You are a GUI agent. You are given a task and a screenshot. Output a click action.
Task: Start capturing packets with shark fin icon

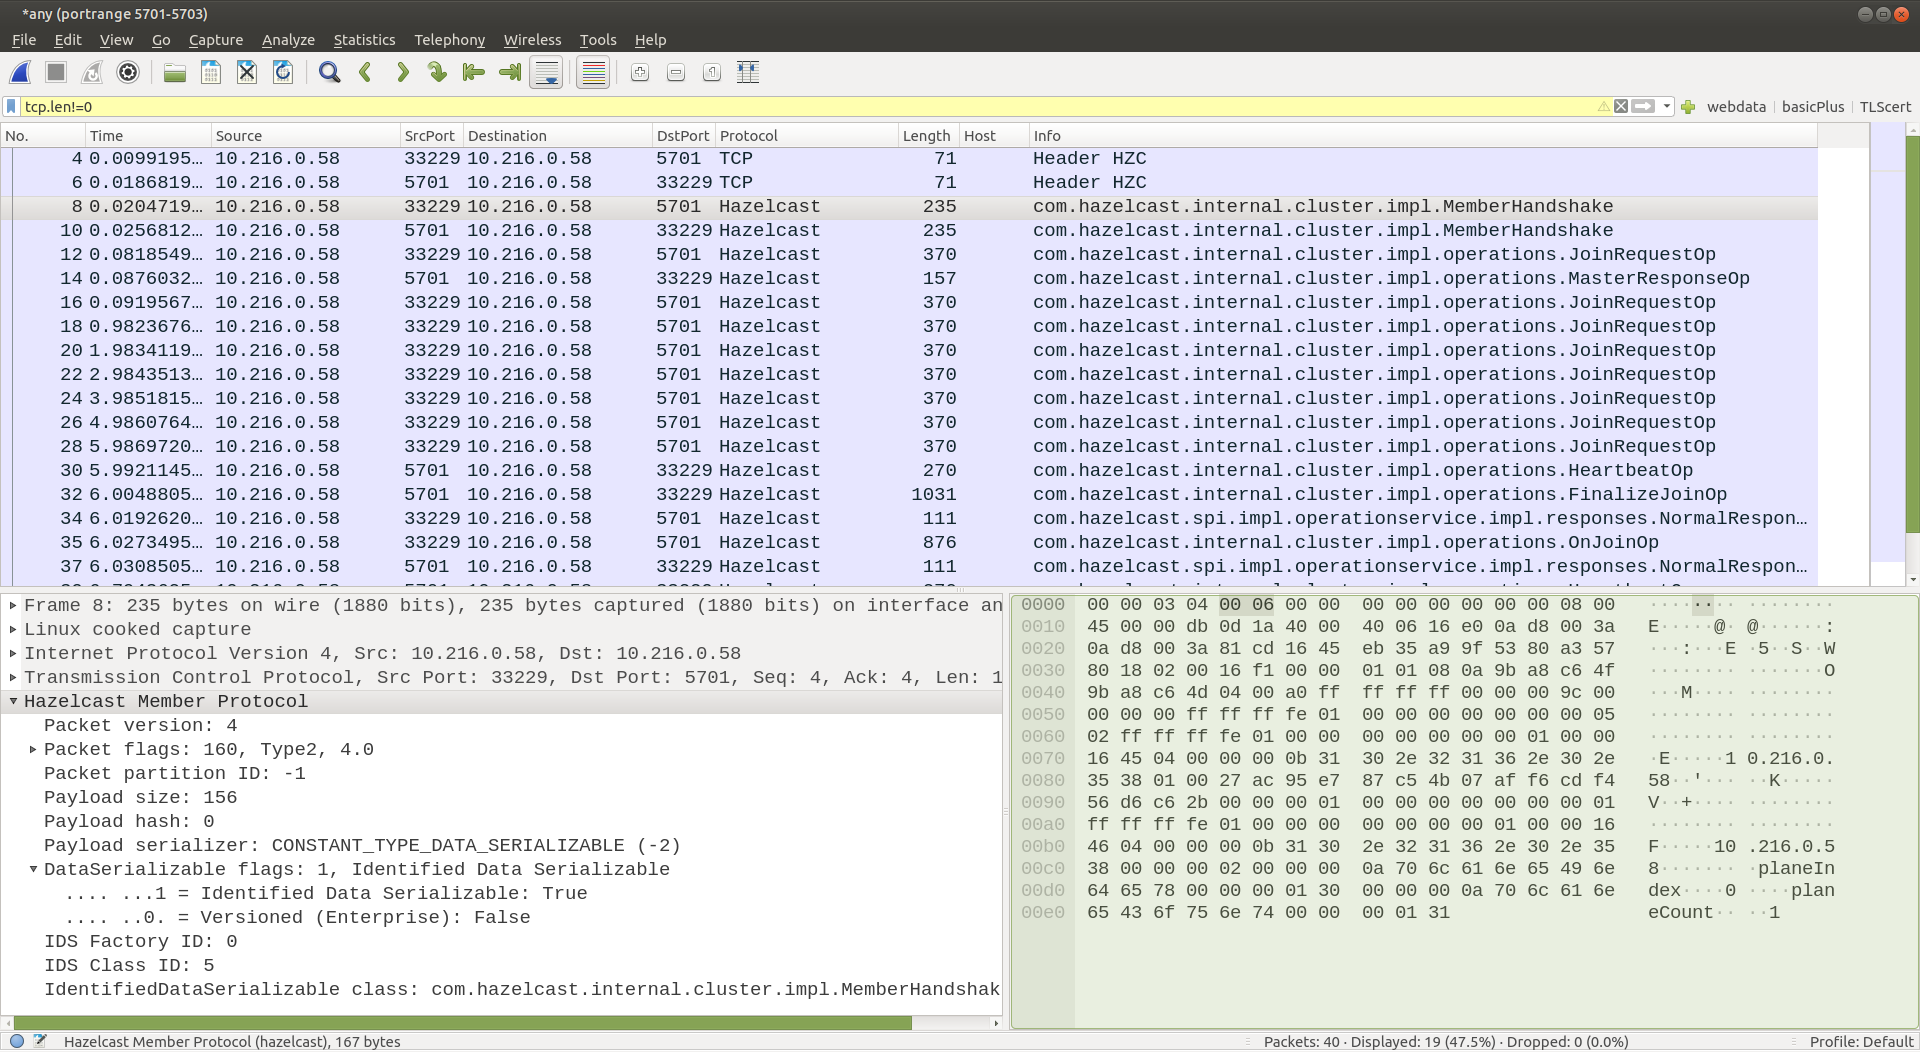click(x=20, y=73)
